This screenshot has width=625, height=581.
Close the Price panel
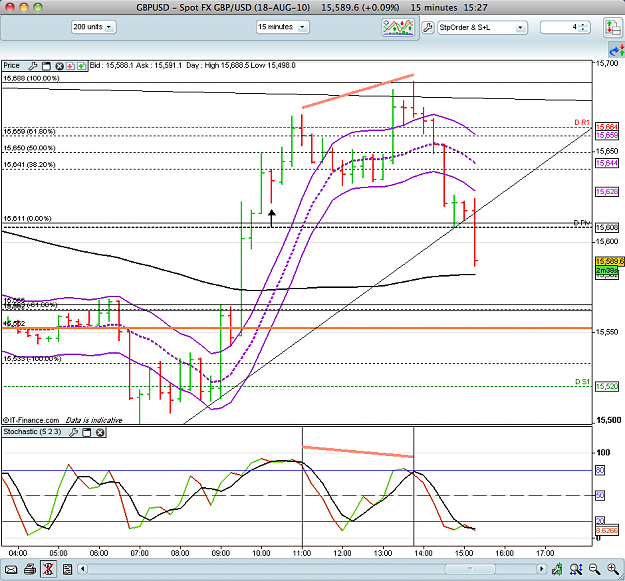coord(59,66)
